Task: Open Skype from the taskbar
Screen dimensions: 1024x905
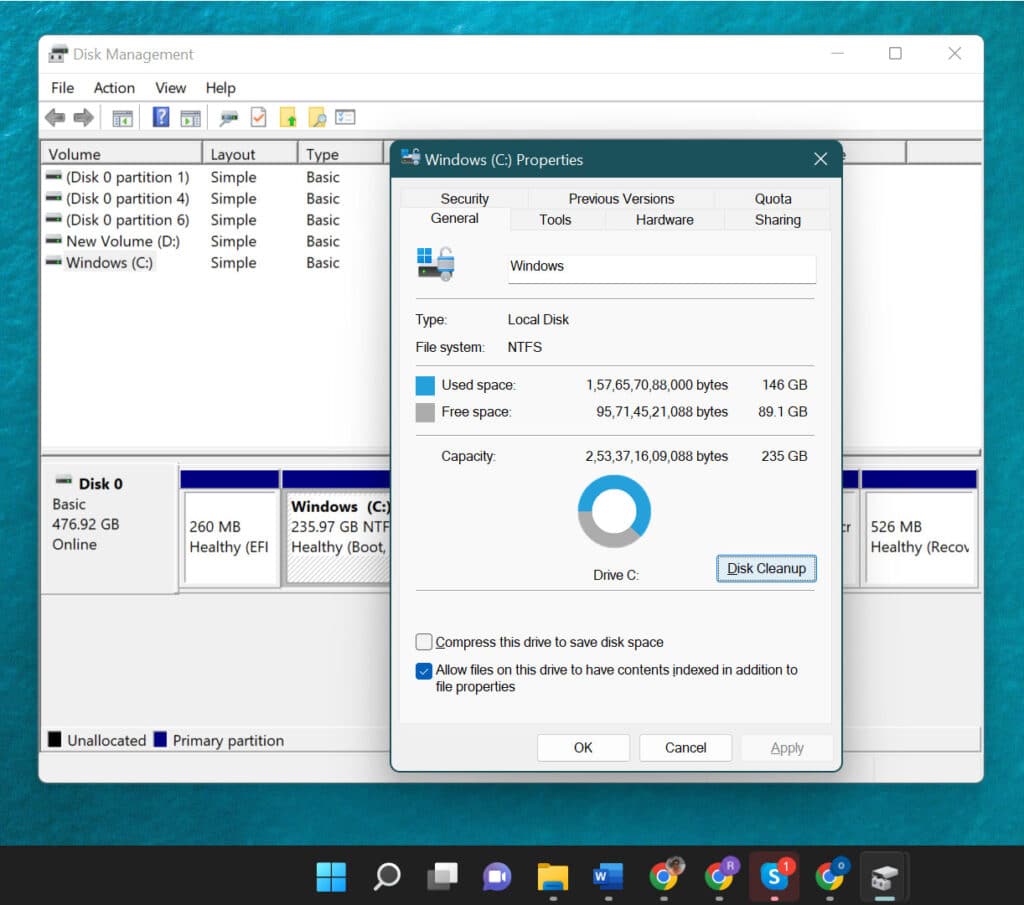Action: click(775, 875)
